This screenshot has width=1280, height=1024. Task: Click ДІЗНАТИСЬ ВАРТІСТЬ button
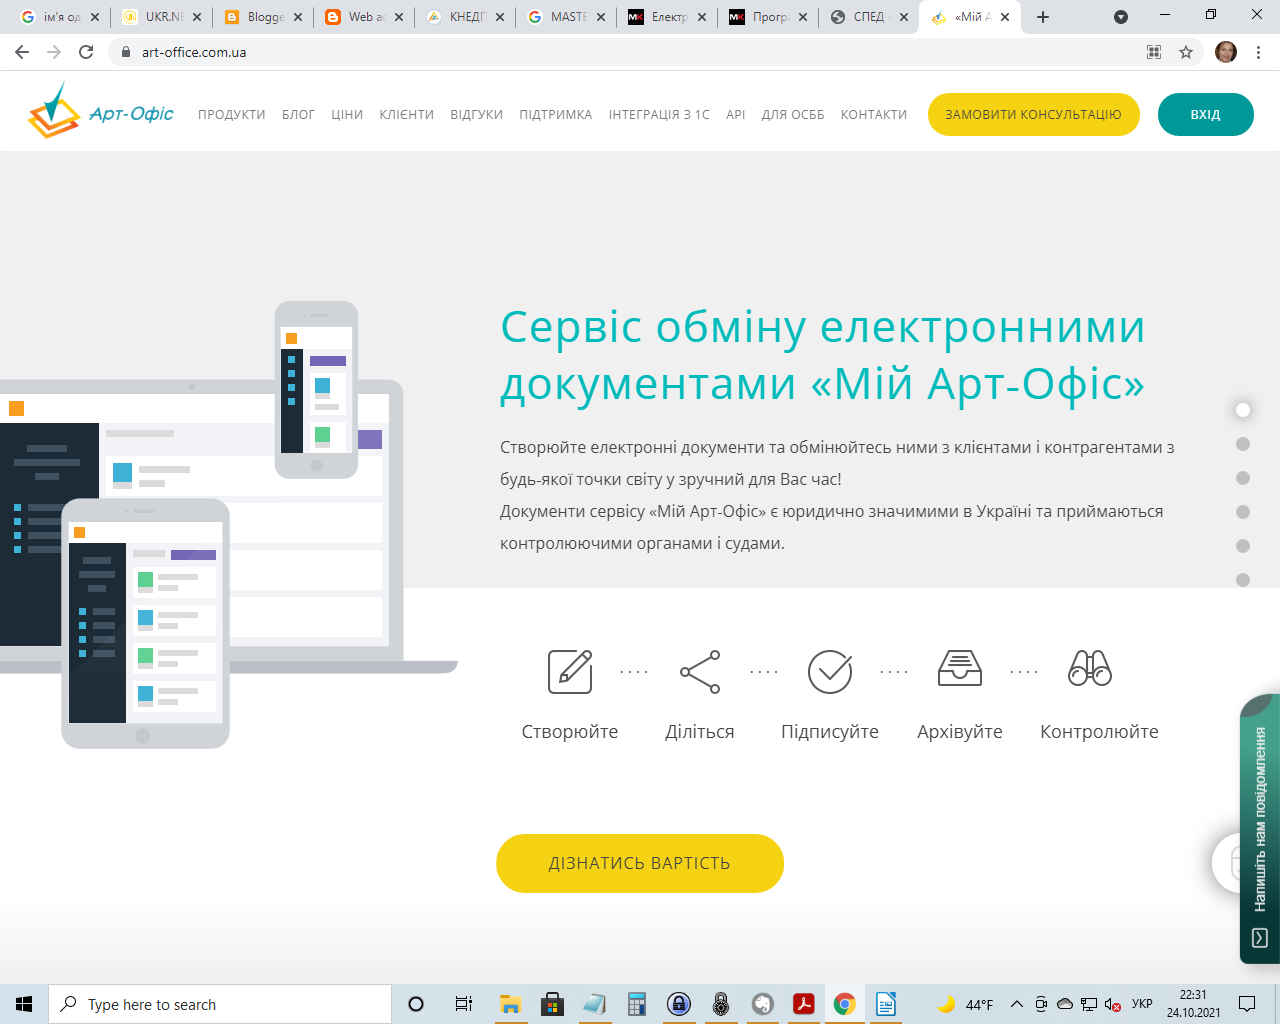(640, 863)
